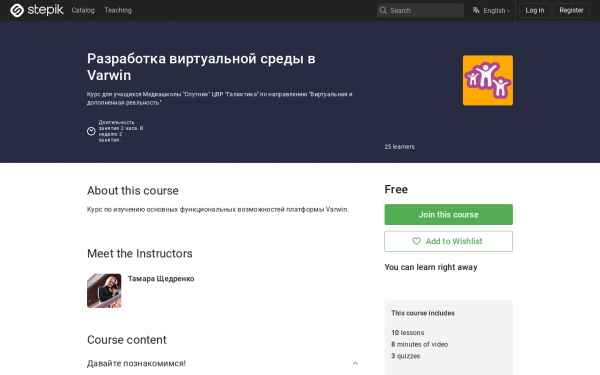The image size is (600, 375).
Task: Click the Meet the Instructors heading
Action: [x=140, y=253]
